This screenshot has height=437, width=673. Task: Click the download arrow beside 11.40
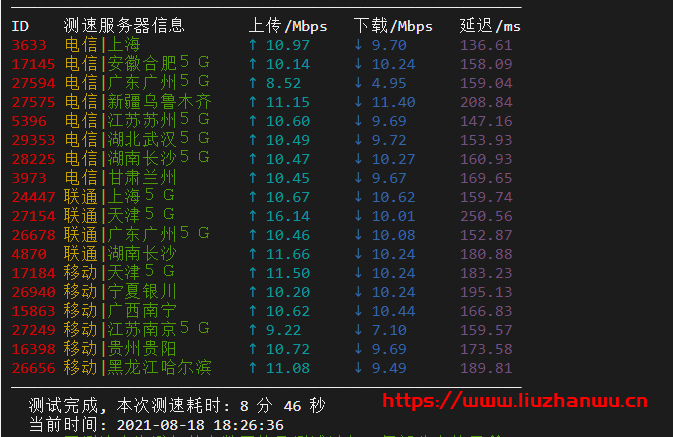point(359,101)
